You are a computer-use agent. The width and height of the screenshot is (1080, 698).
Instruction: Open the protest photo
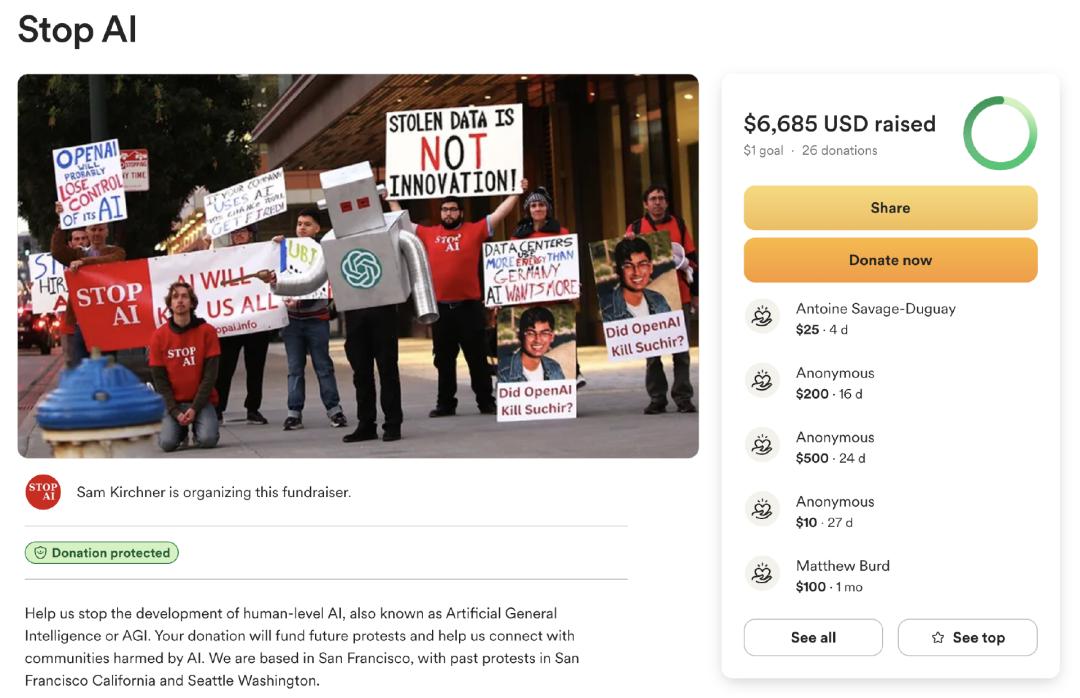pos(358,266)
